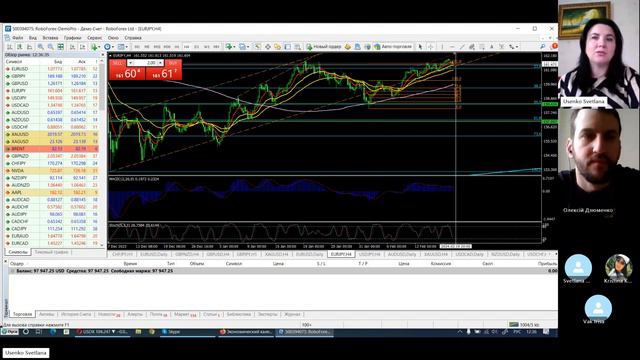Select M15 timeframe
Viewport: 640px width, 360px height.
tap(157, 47)
